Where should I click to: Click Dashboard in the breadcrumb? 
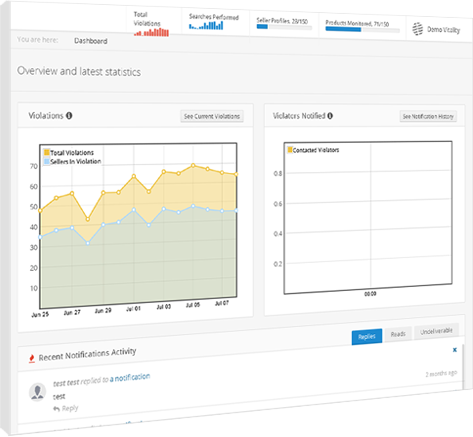coord(91,41)
